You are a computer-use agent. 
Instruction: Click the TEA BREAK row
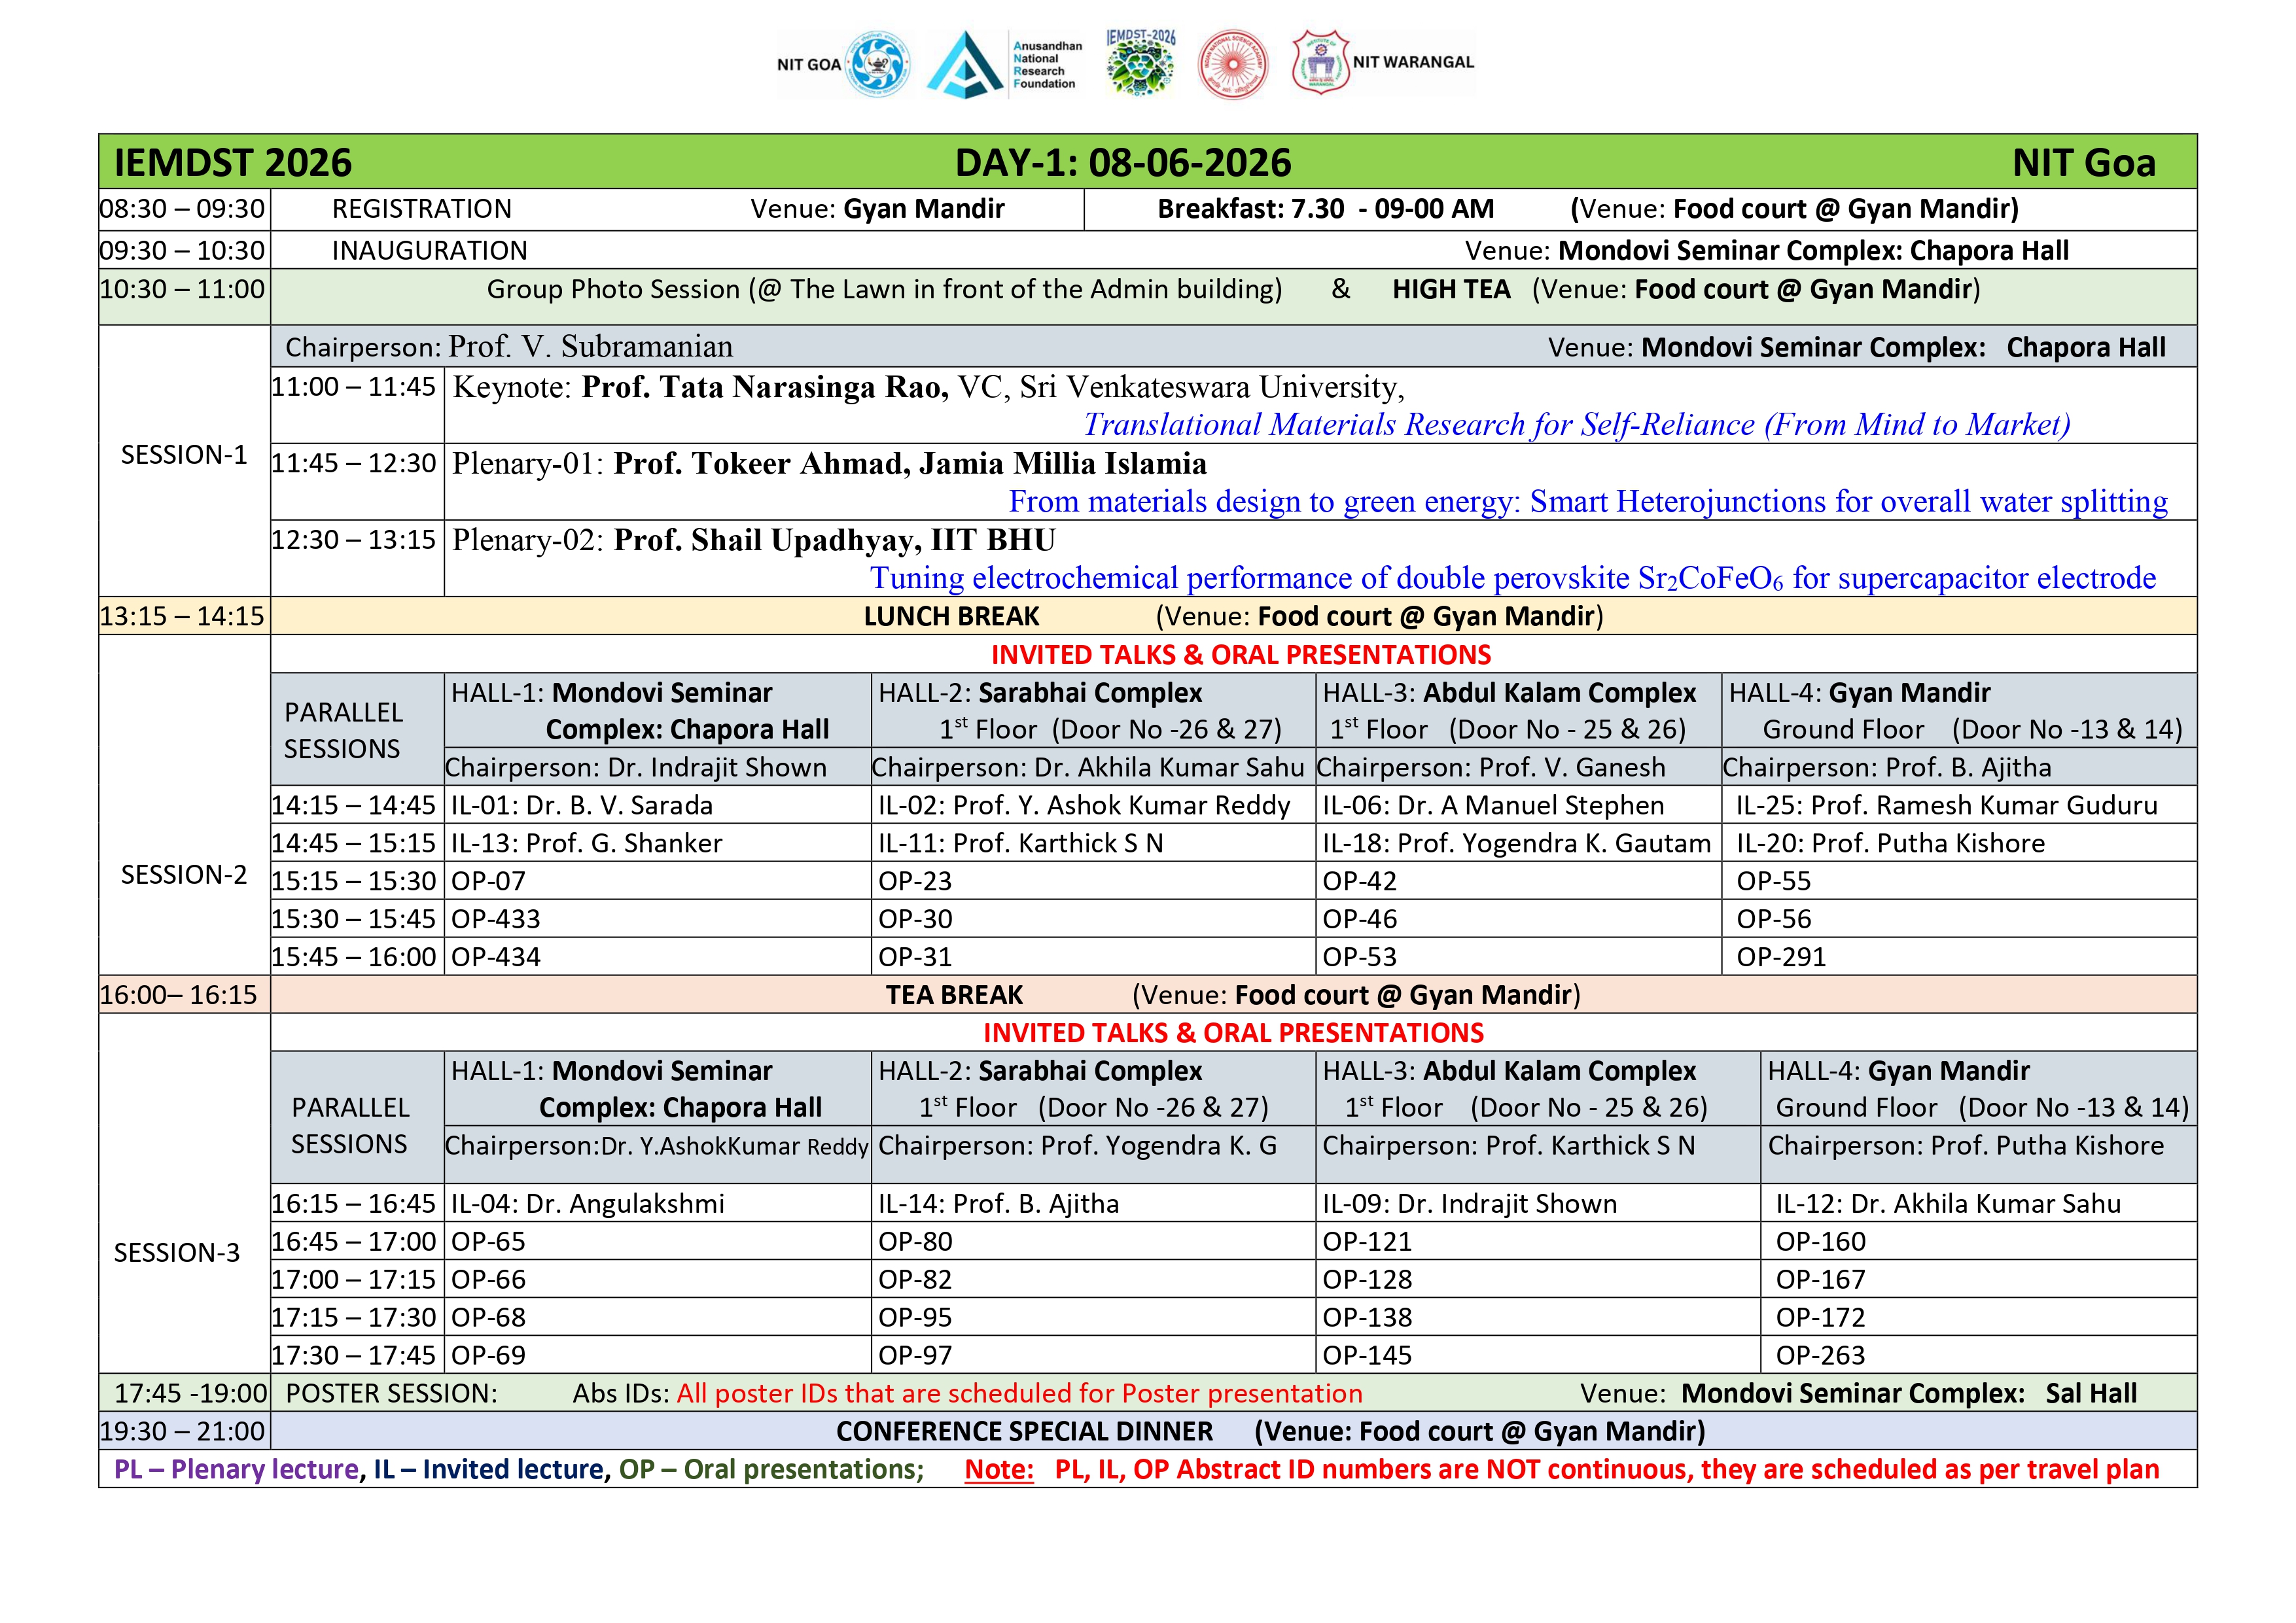[1233, 995]
